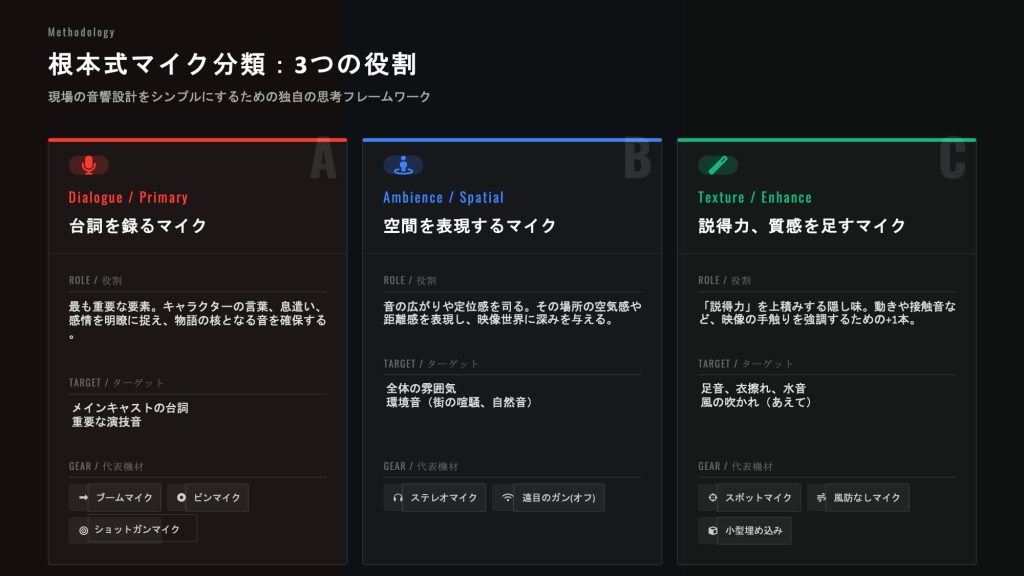Click the dot icon beside ピンマイク
The width and height of the screenshot is (1024, 576).
point(177,497)
